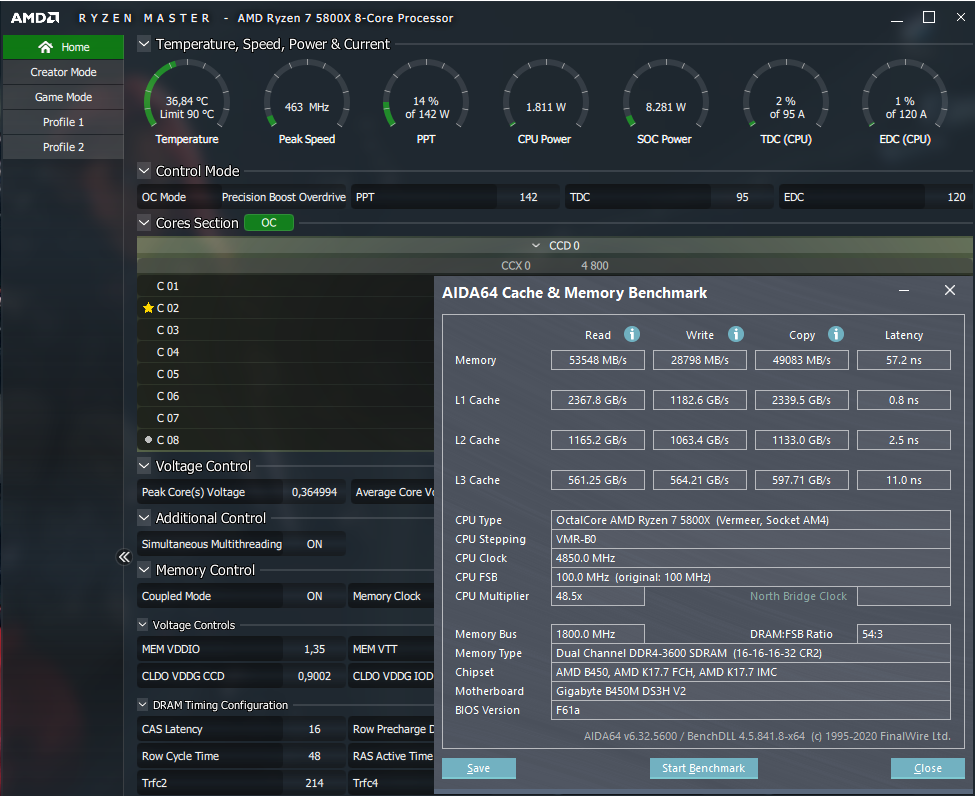Toggle Simultaneous Multithreading ON value
Viewport: 975px width, 797px height.
[315, 544]
